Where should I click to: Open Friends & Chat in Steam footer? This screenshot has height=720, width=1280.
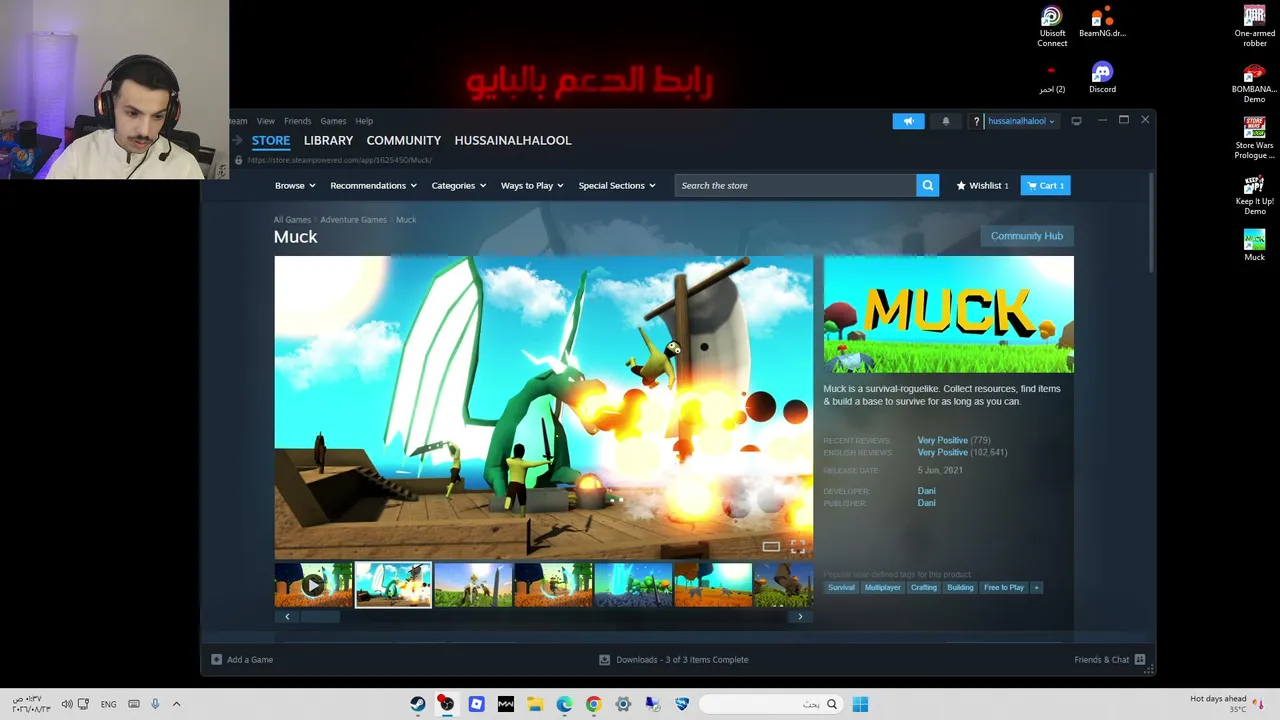pyautogui.click(x=1109, y=660)
